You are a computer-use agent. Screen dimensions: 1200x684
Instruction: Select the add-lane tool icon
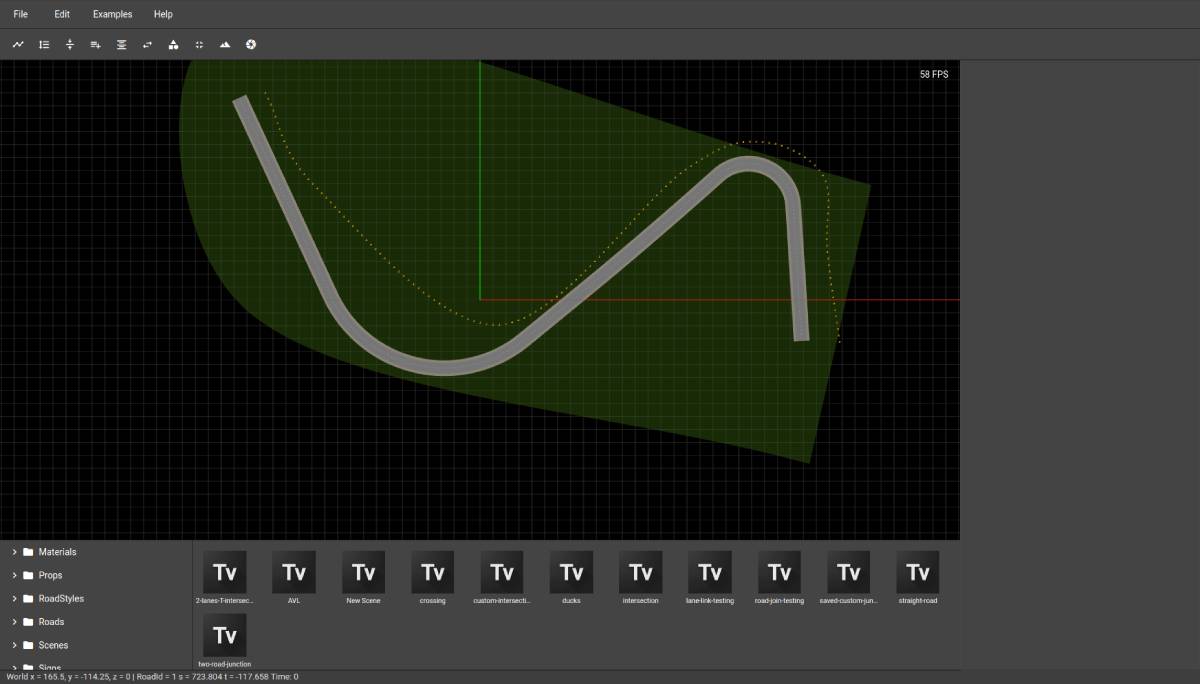pos(96,44)
